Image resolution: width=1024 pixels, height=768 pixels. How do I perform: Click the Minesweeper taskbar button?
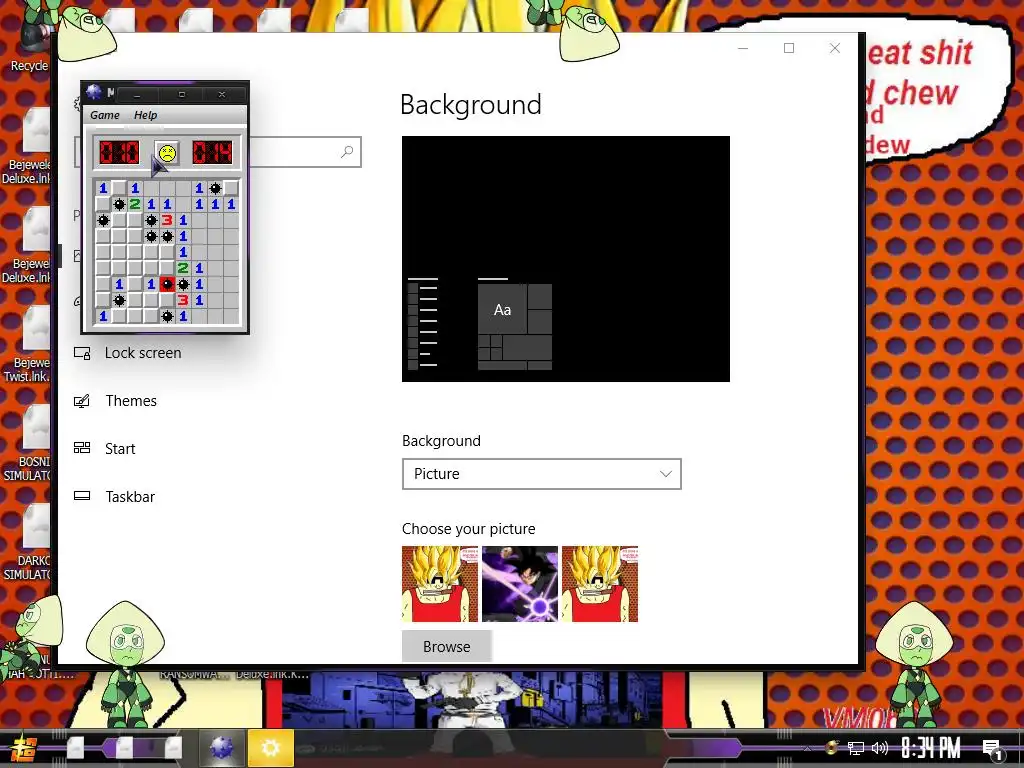pos(221,748)
